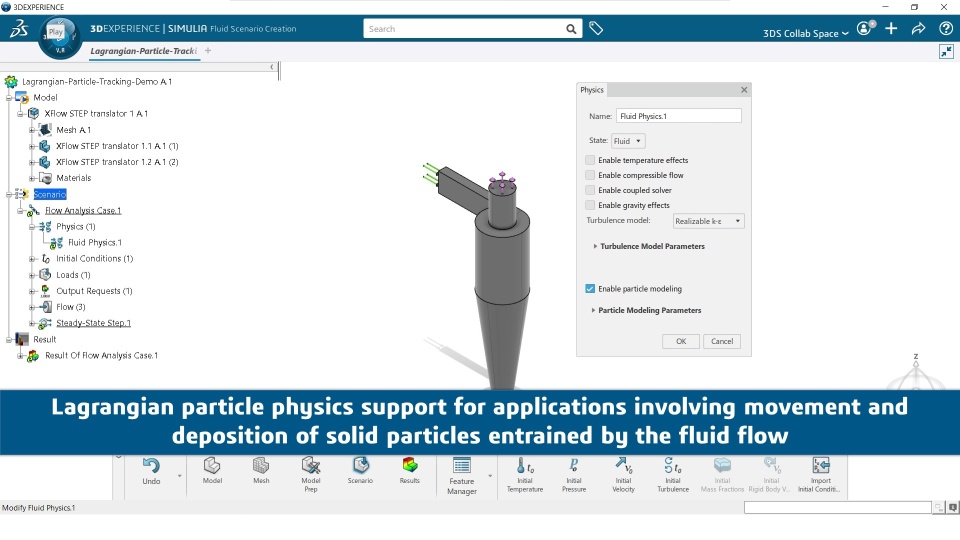960x540 pixels.
Task: Click the collapse view icon at top right
Action: pyautogui.click(x=946, y=51)
